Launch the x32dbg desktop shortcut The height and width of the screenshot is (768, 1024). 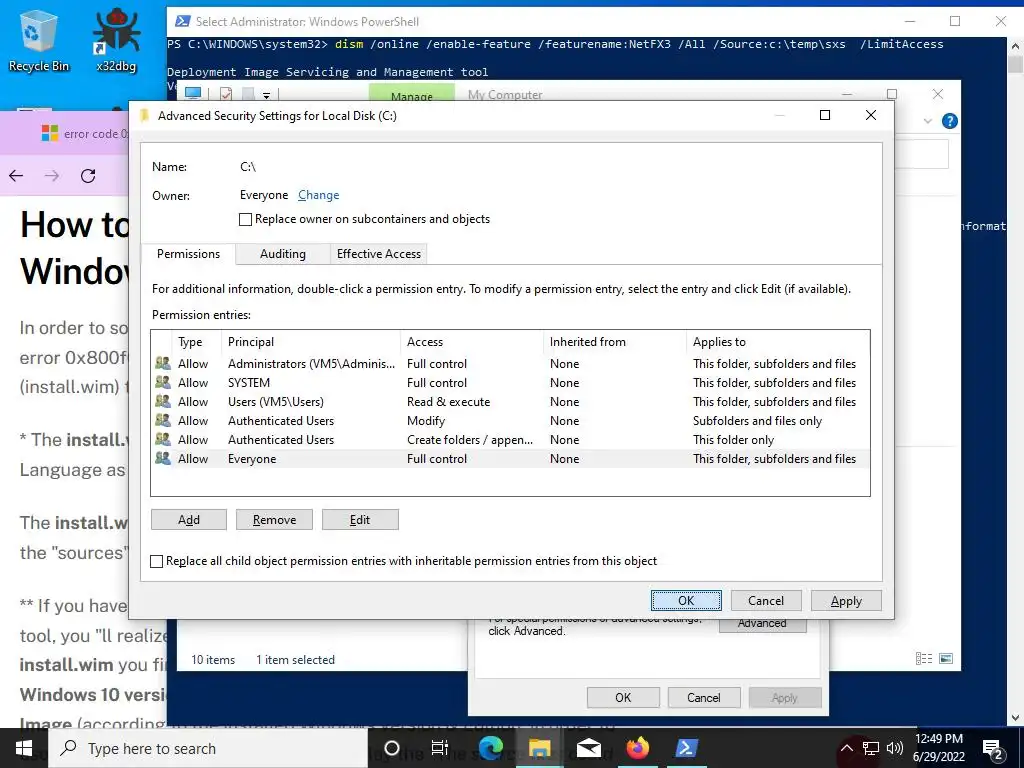coord(116,40)
